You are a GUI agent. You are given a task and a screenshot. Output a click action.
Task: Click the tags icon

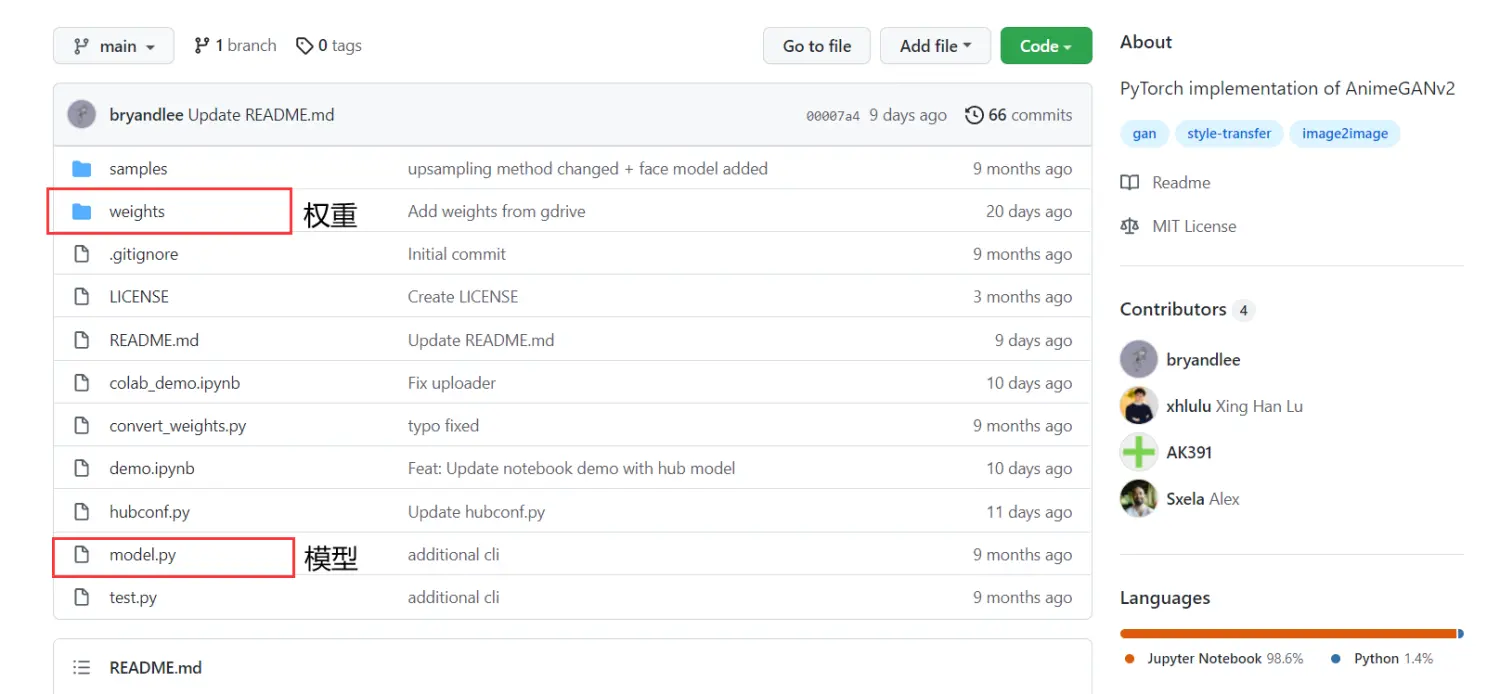[x=305, y=46]
